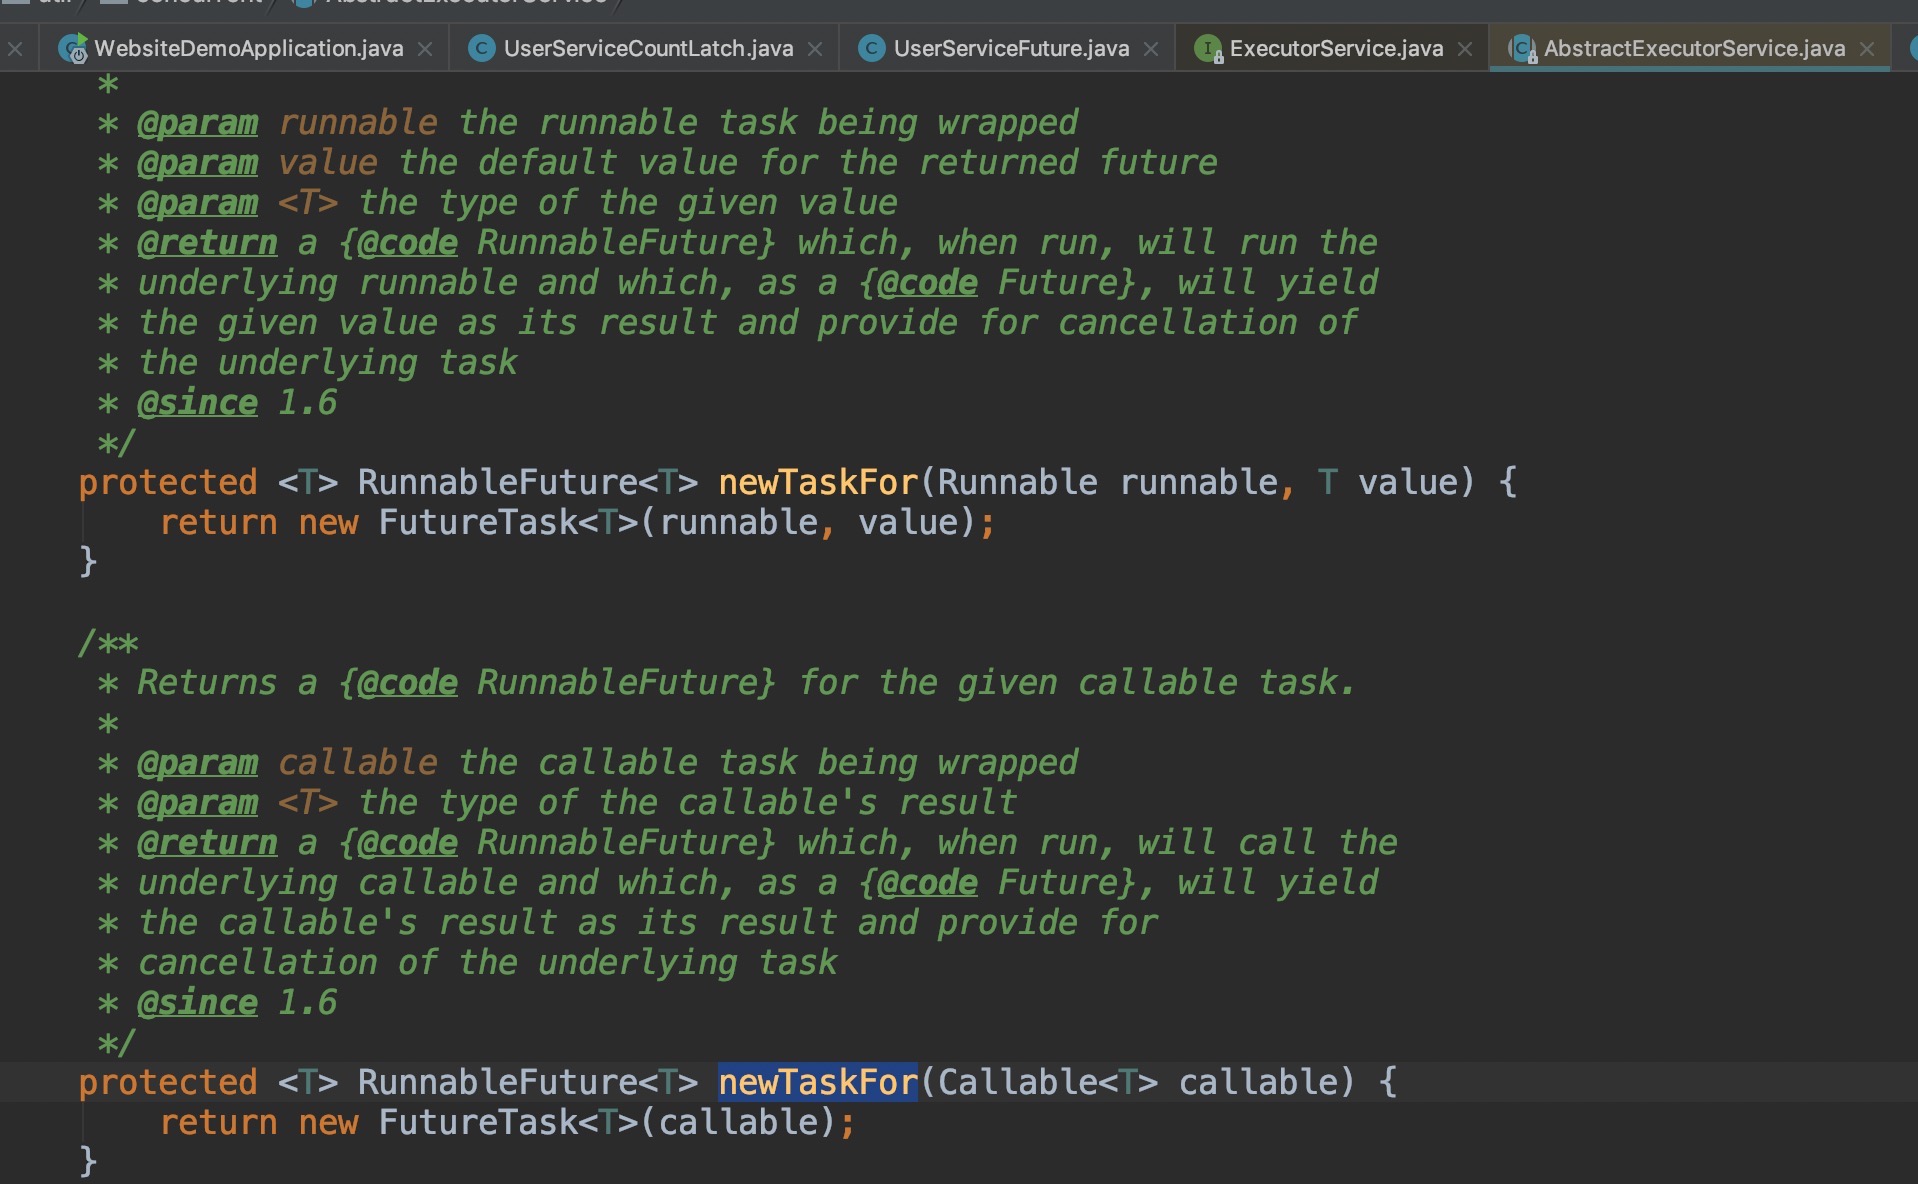Image resolution: width=1918 pixels, height=1184 pixels.
Task: Close the UserServiceFuture.java tab
Action: tap(1151, 49)
